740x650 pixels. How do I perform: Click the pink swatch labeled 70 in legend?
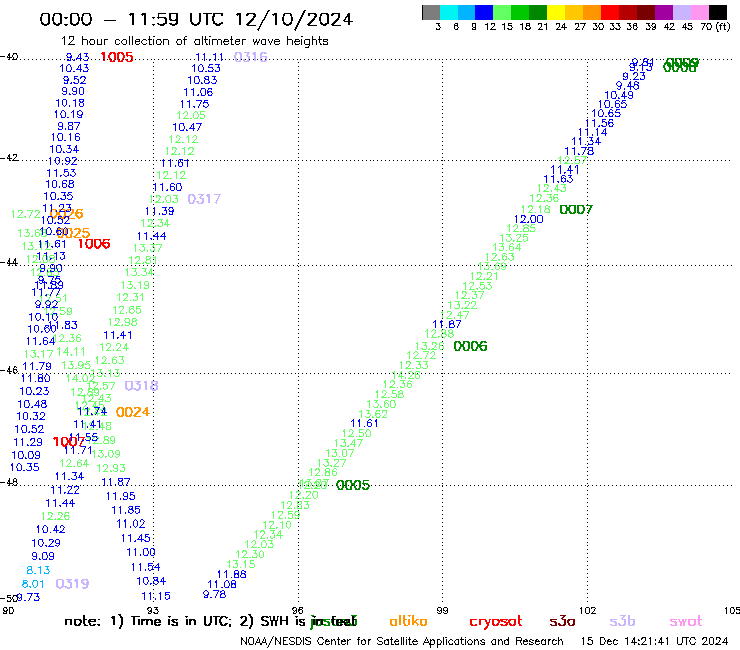tap(699, 12)
